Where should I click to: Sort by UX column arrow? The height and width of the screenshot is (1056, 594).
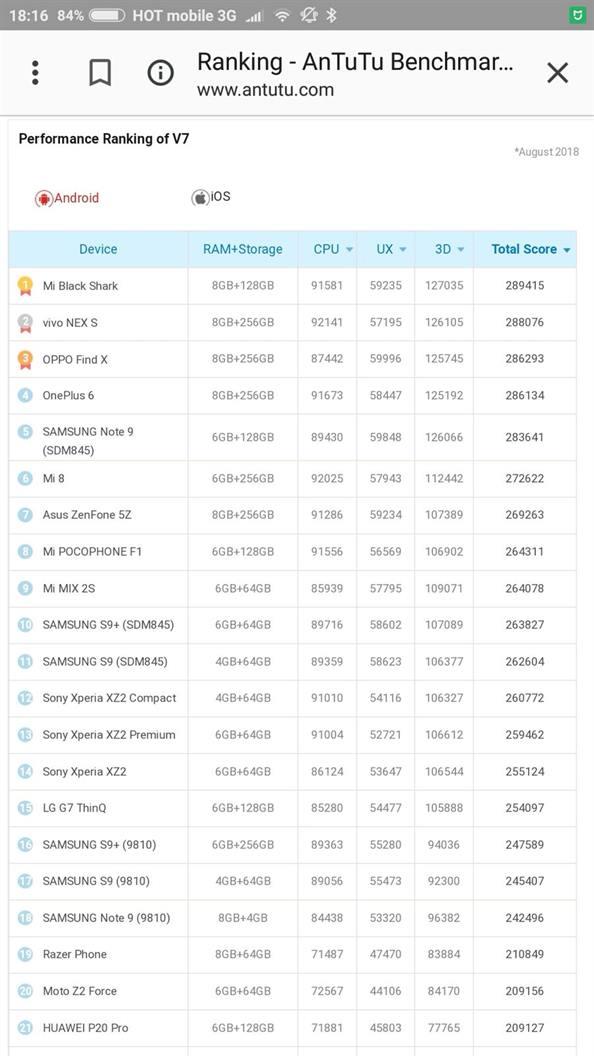[403, 250]
